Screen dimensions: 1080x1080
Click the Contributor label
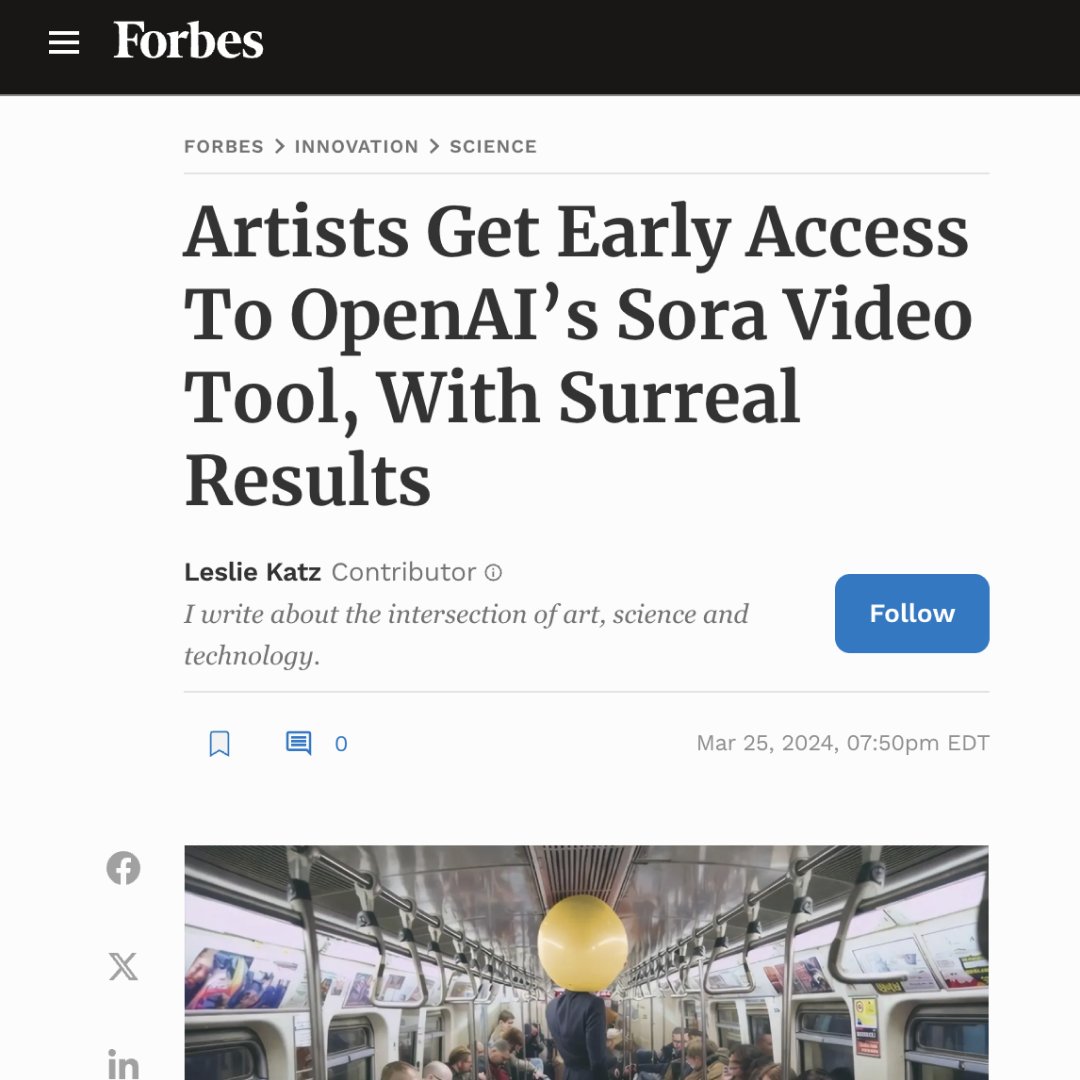(404, 572)
